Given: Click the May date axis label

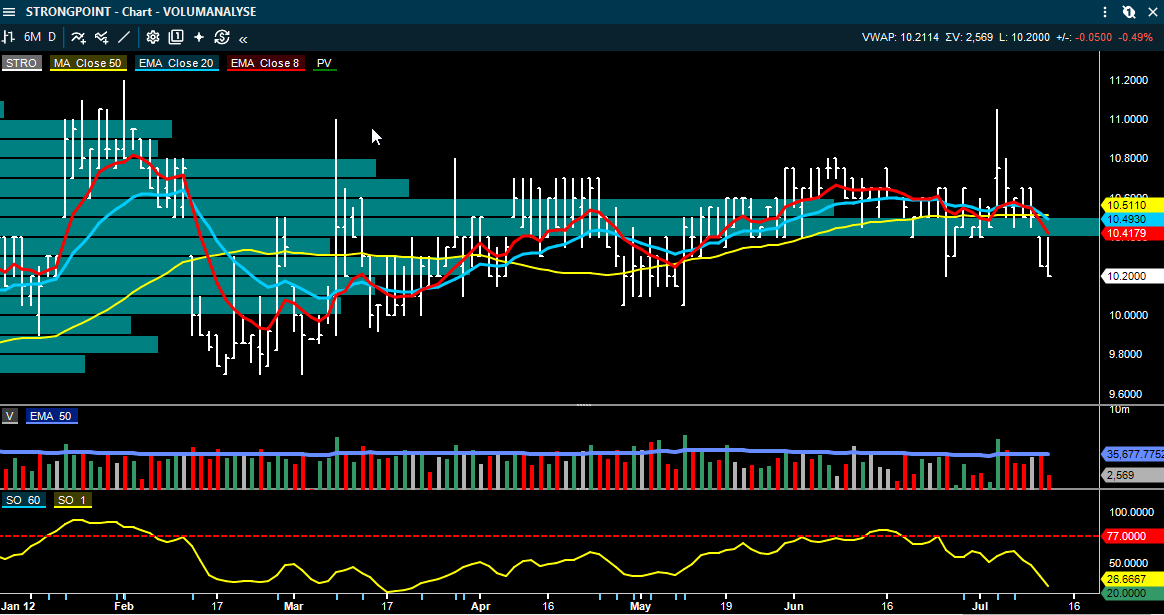Looking at the screenshot, I should (640, 606).
